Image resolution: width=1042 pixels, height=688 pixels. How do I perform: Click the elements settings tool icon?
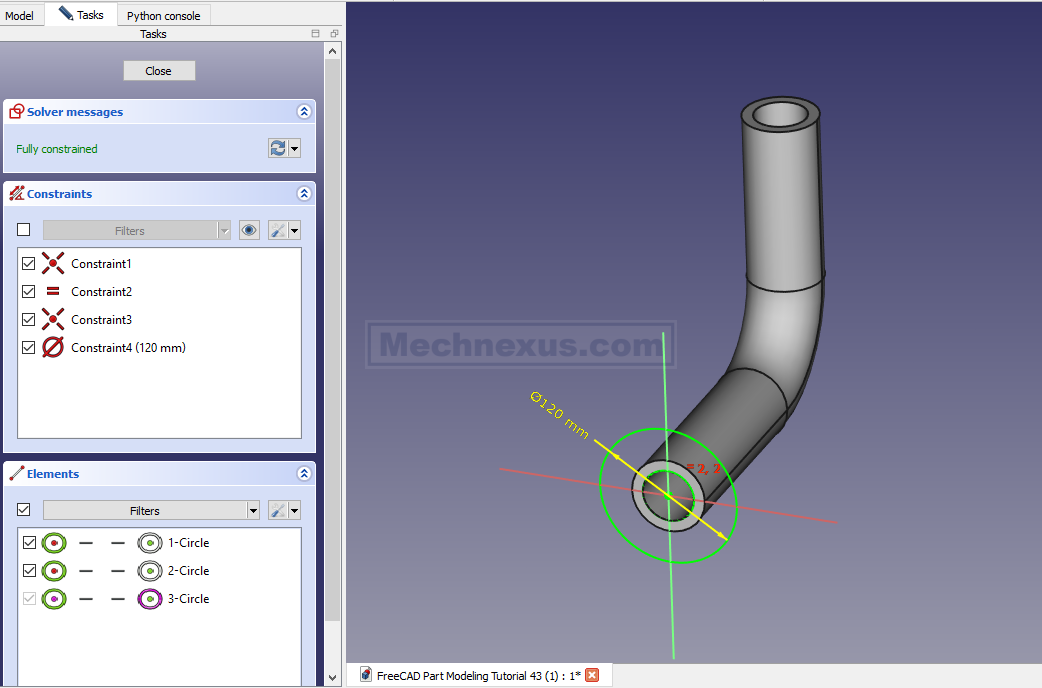pos(278,510)
